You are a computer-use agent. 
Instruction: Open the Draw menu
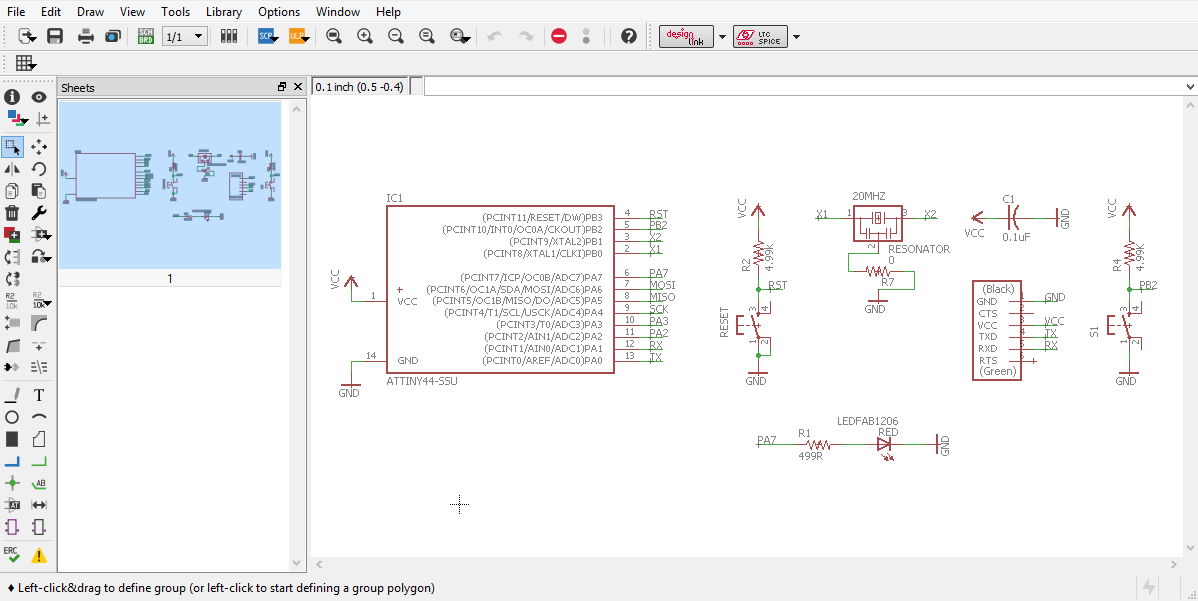tap(91, 11)
